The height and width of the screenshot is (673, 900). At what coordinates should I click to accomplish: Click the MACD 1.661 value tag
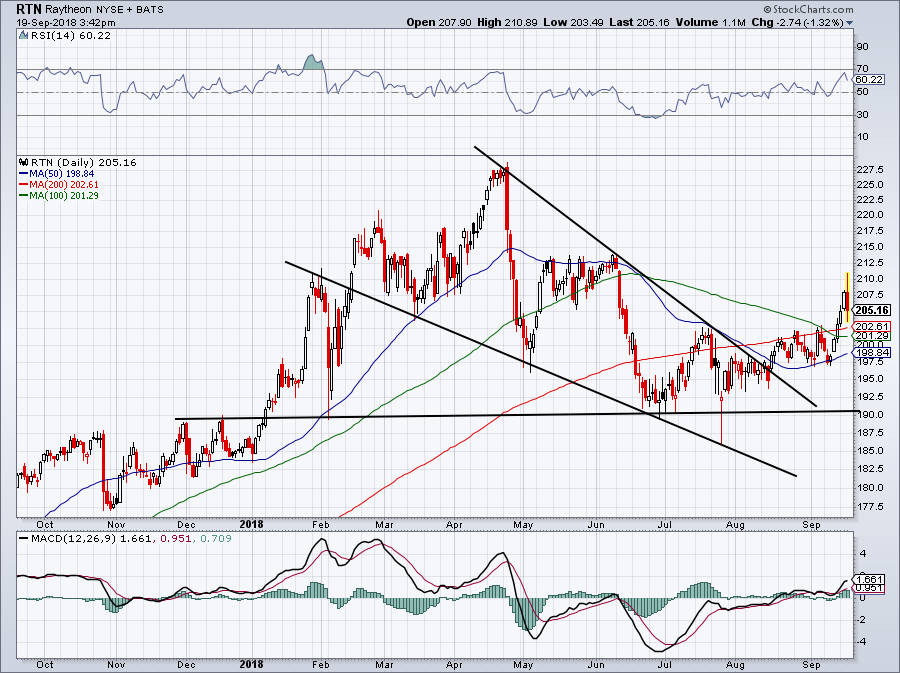(868, 579)
